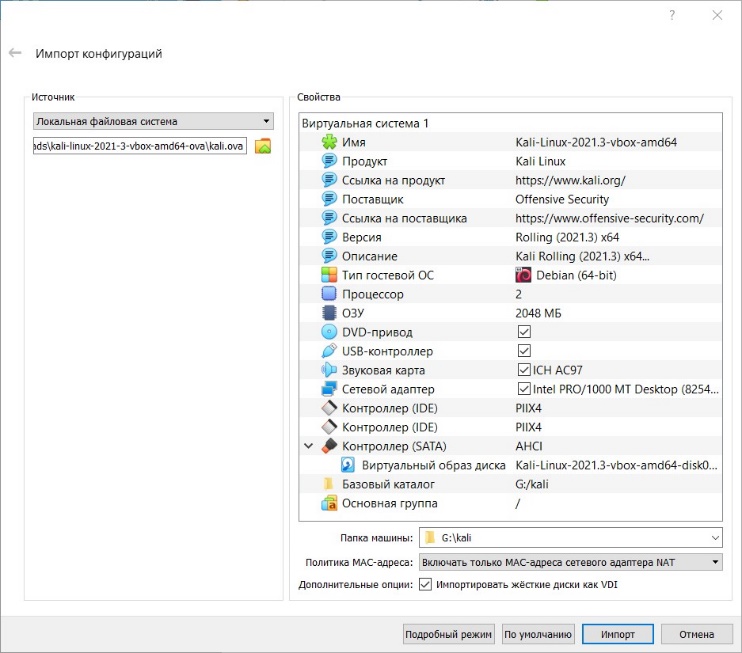The width and height of the screenshot is (742, 653).
Task: Collapse the Контроллер (SATA) tree node
Action: [x=309, y=446]
